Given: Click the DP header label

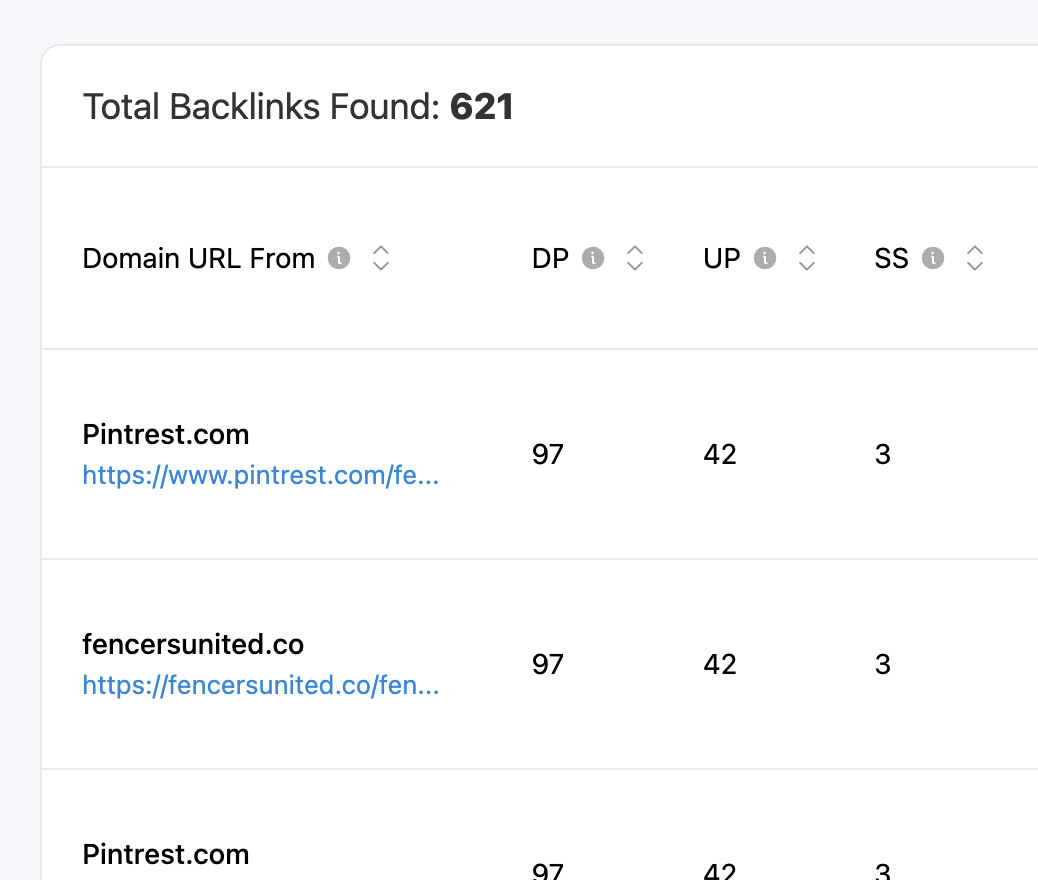Looking at the screenshot, I should coord(550,258).
